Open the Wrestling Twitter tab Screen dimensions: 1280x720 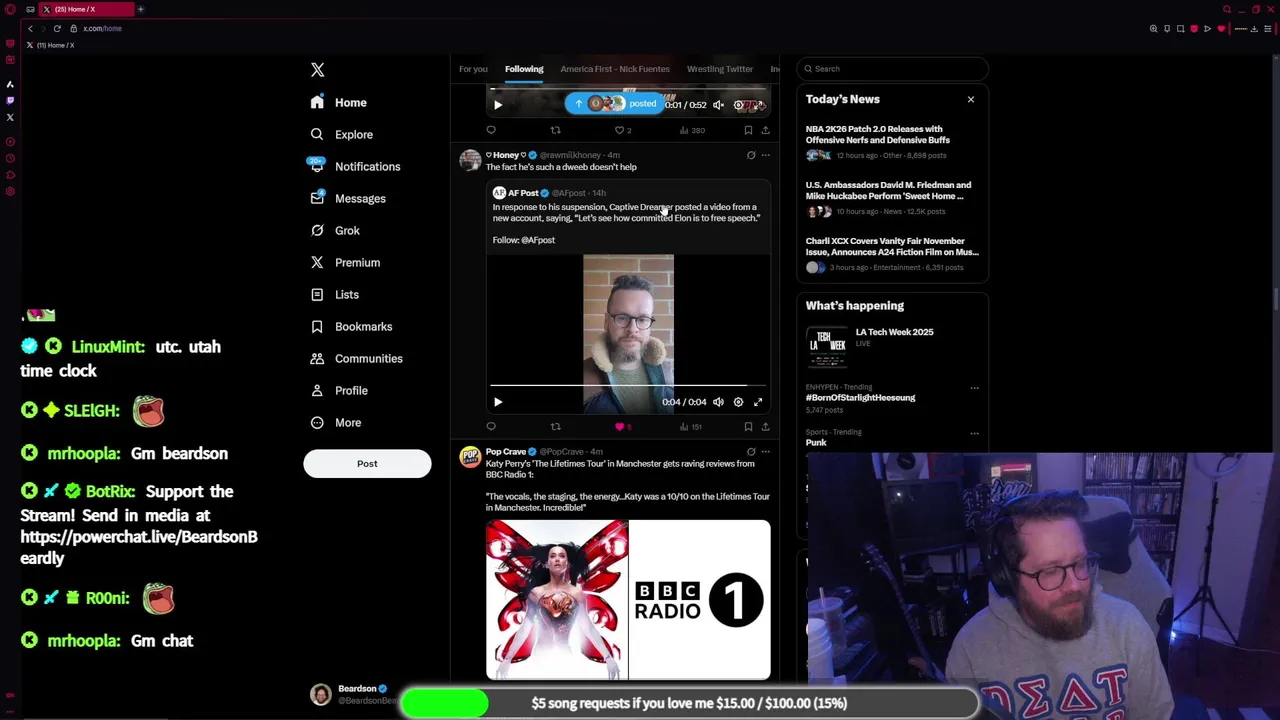pyautogui.click(x=719, y=69)
